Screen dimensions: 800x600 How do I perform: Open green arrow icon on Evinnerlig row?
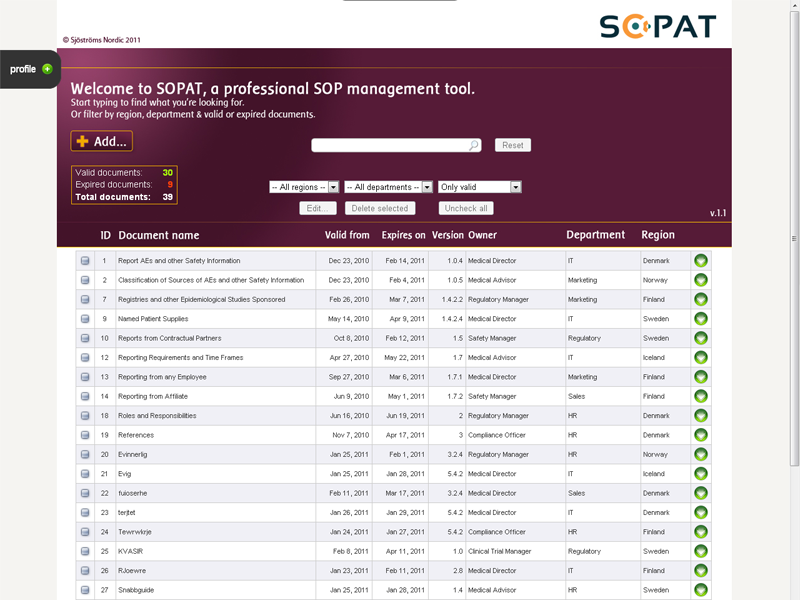click(701, 455)
